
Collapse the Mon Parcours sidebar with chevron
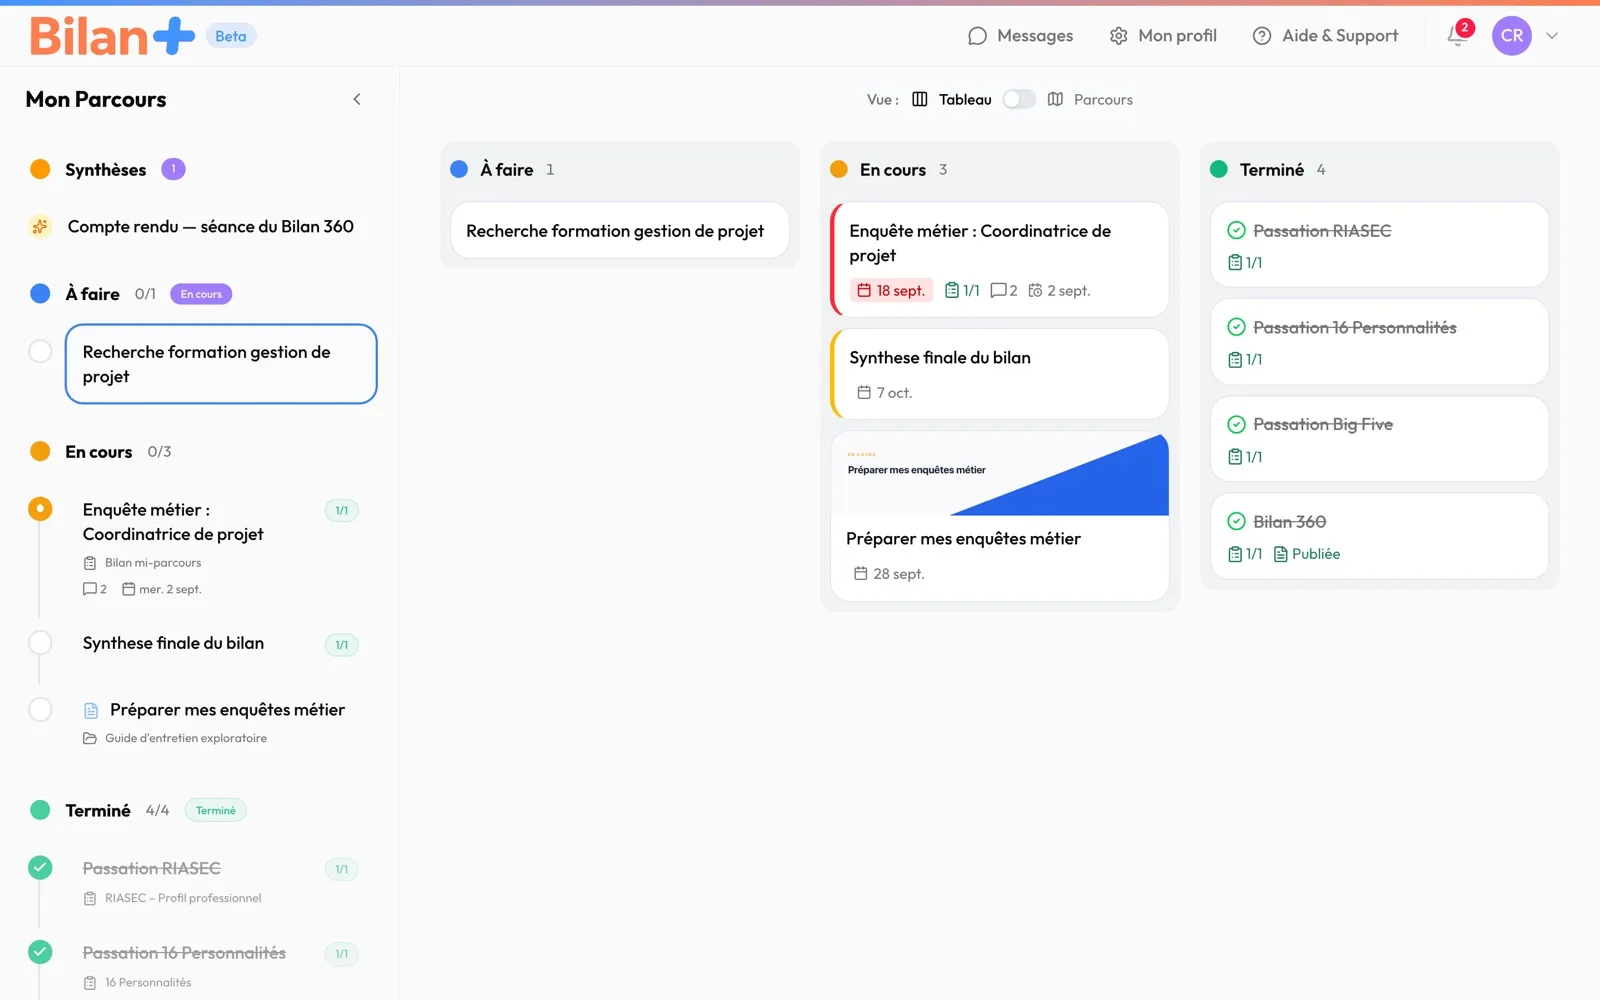357,99
